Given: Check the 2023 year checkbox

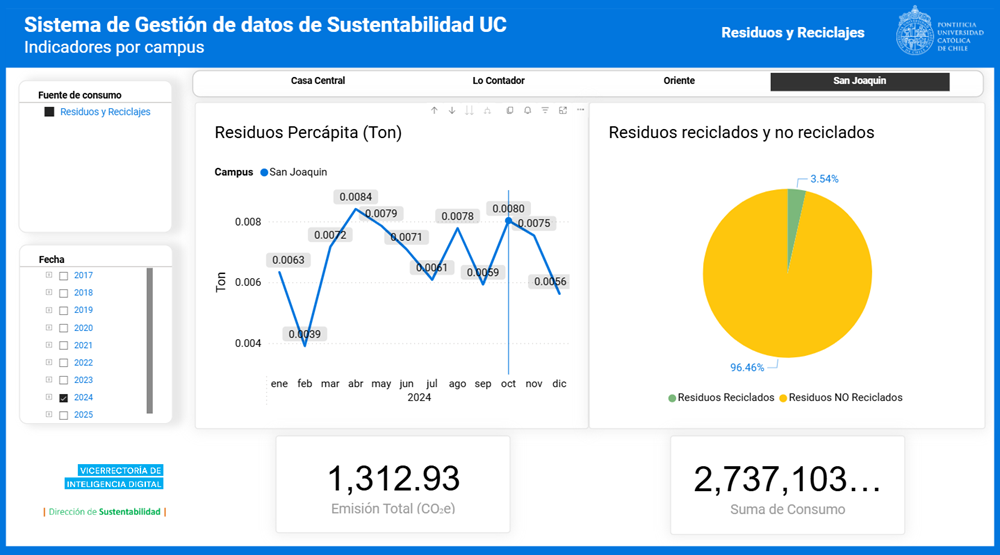Looking at the screenshot, I should [x=64, y=381].
